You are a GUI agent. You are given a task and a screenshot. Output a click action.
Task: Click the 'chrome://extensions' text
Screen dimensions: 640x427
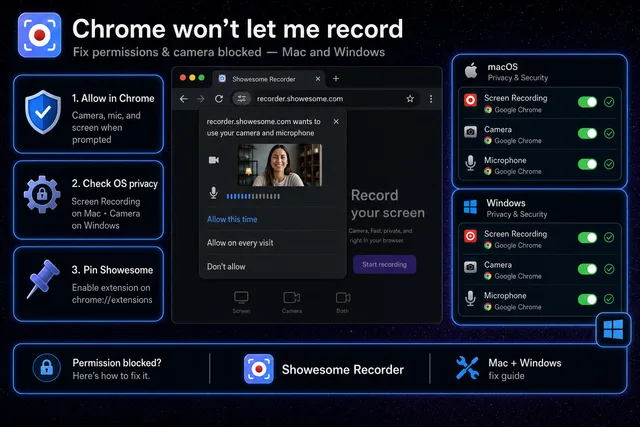pyautogui.click(x=112, y=300)
